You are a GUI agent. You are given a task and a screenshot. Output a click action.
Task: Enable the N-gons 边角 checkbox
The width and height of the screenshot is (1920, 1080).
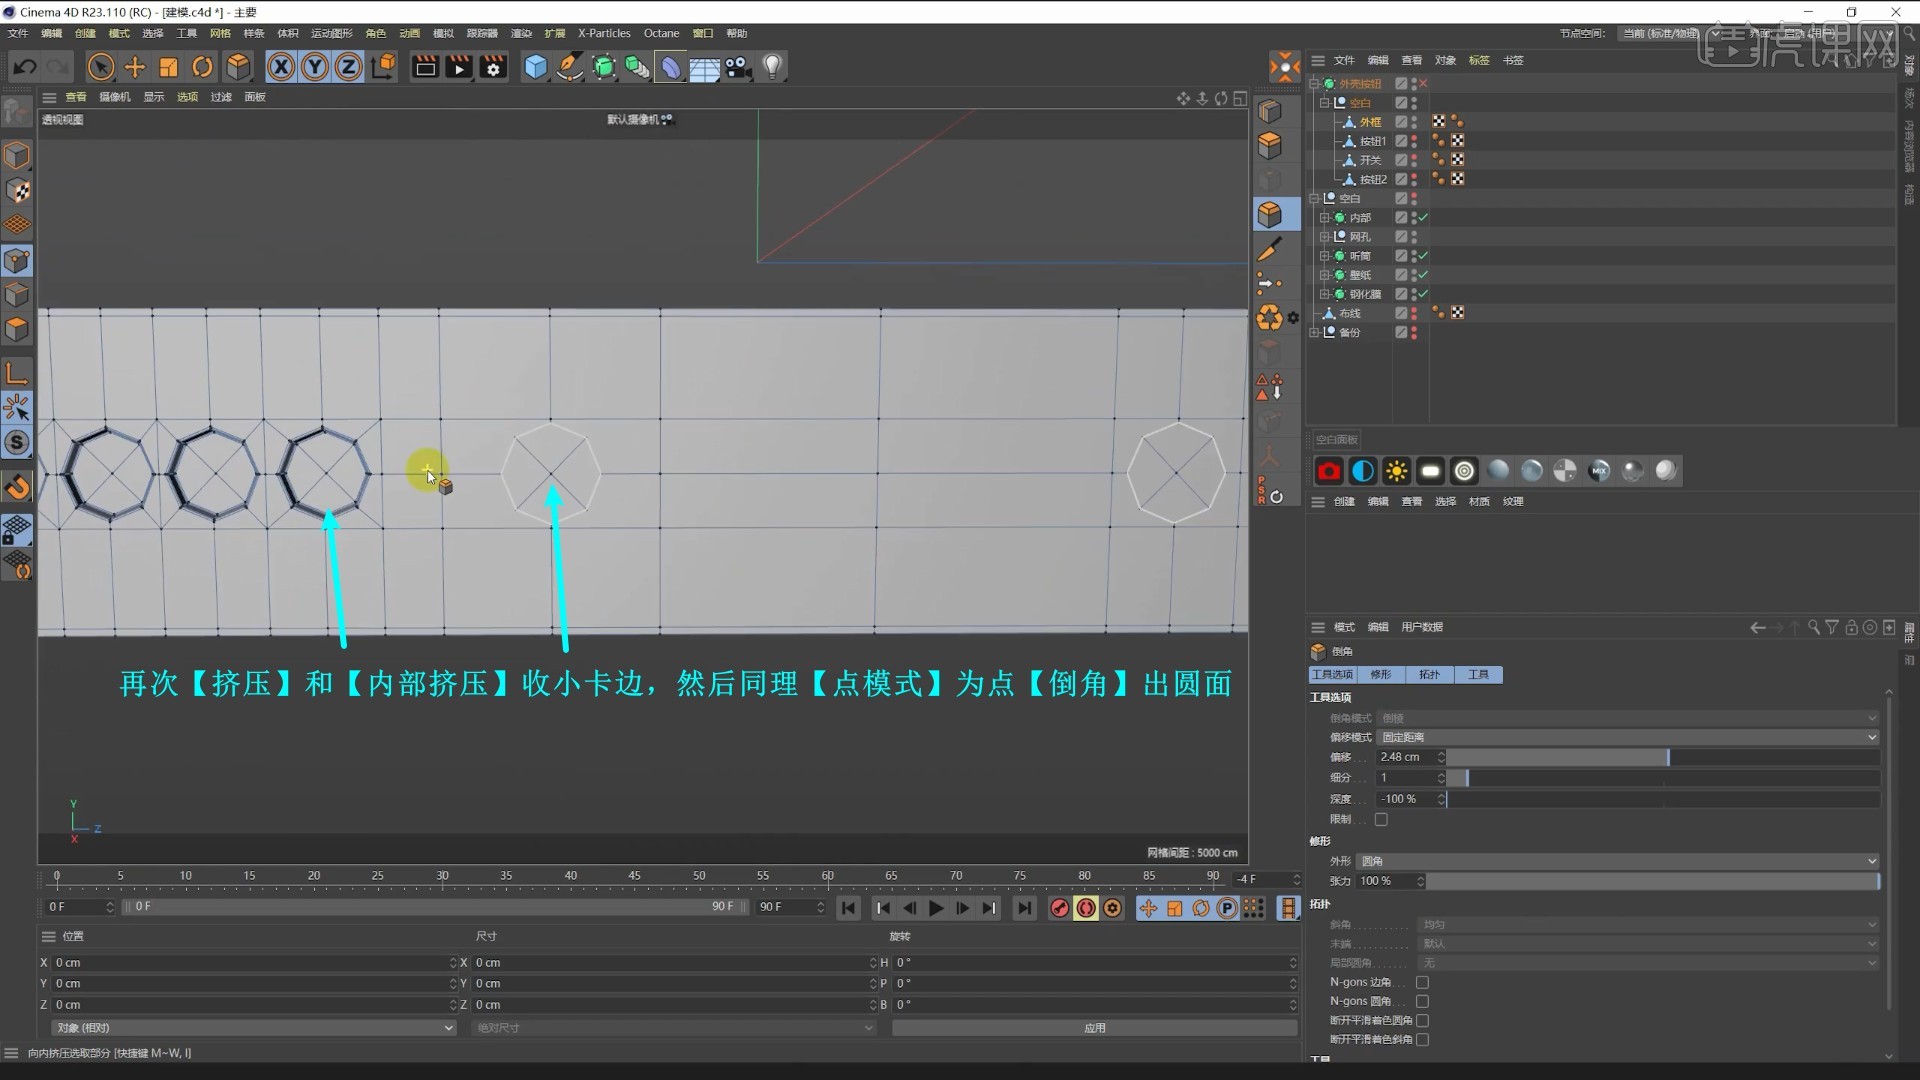1423,982
